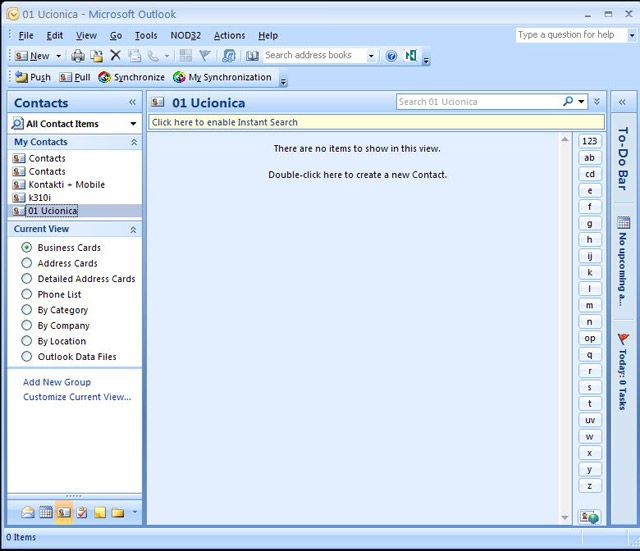640x551 pixels.
Task: Open the Edit menu
Action: point(55,36)
